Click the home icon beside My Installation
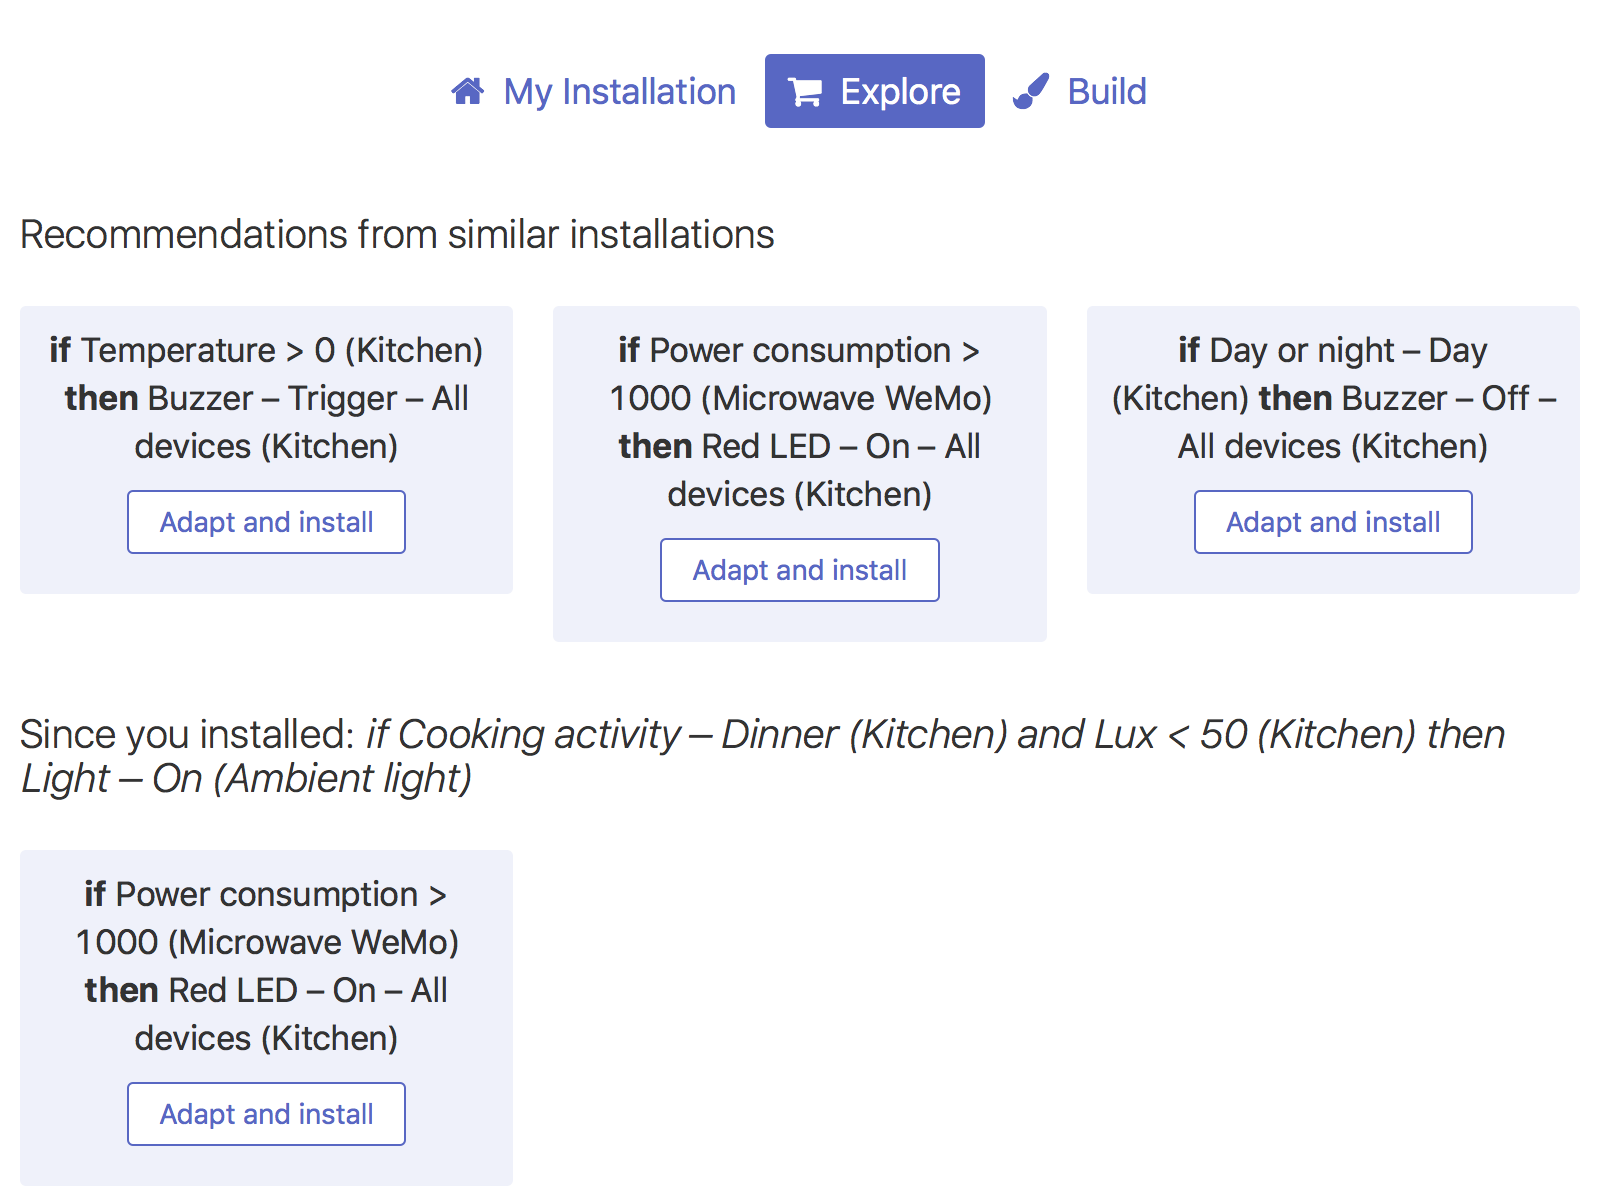Image resolution: width=1600 pixels, height=1200 pixels. click(x=468, y=92)
